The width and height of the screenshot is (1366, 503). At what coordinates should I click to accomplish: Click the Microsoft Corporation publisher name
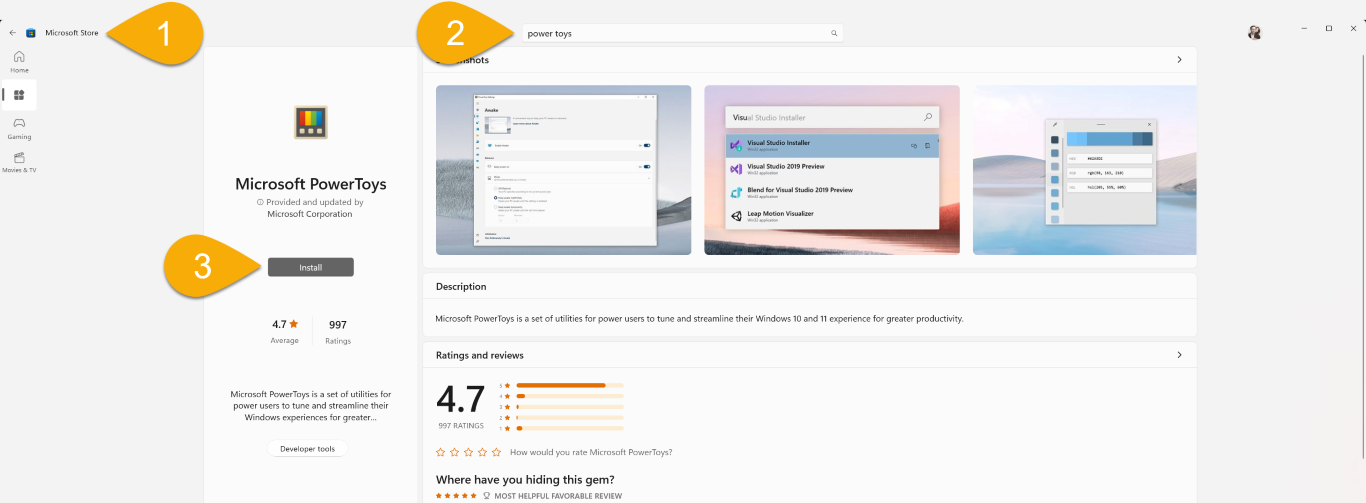click(x=310, y=214)
